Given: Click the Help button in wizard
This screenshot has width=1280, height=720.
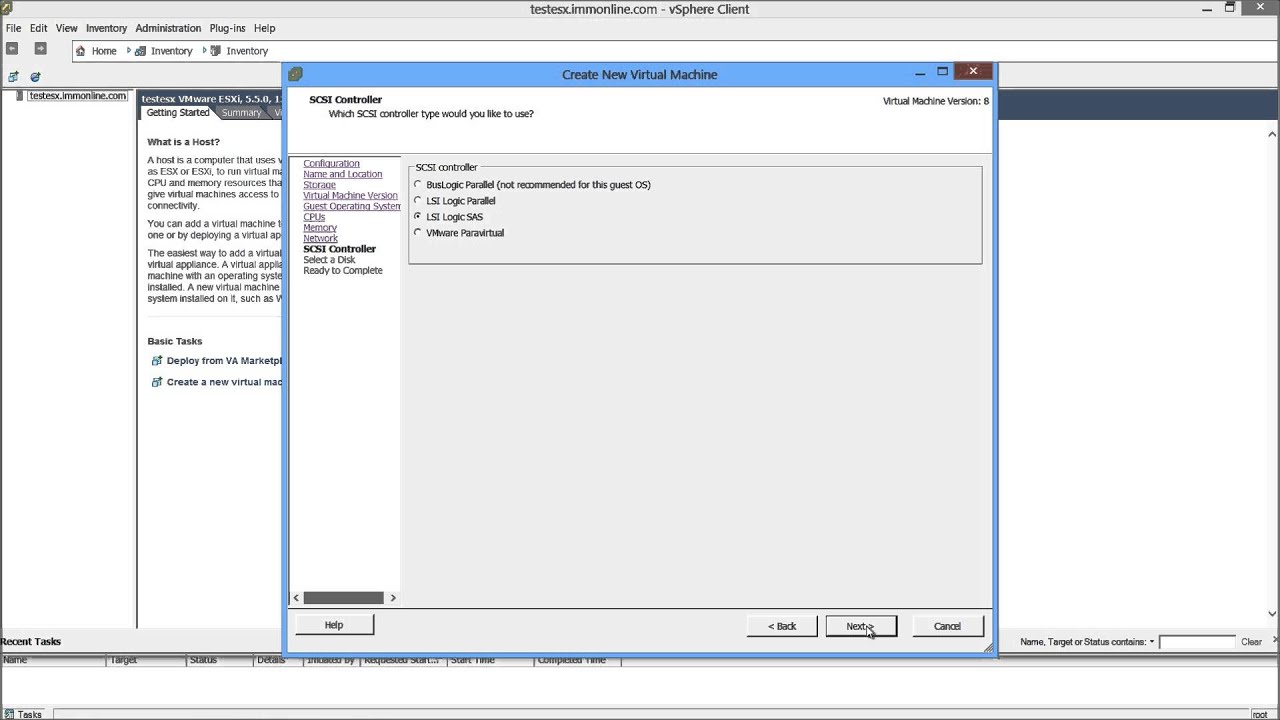Looking at the screenshot, I should tap(334, 625).
